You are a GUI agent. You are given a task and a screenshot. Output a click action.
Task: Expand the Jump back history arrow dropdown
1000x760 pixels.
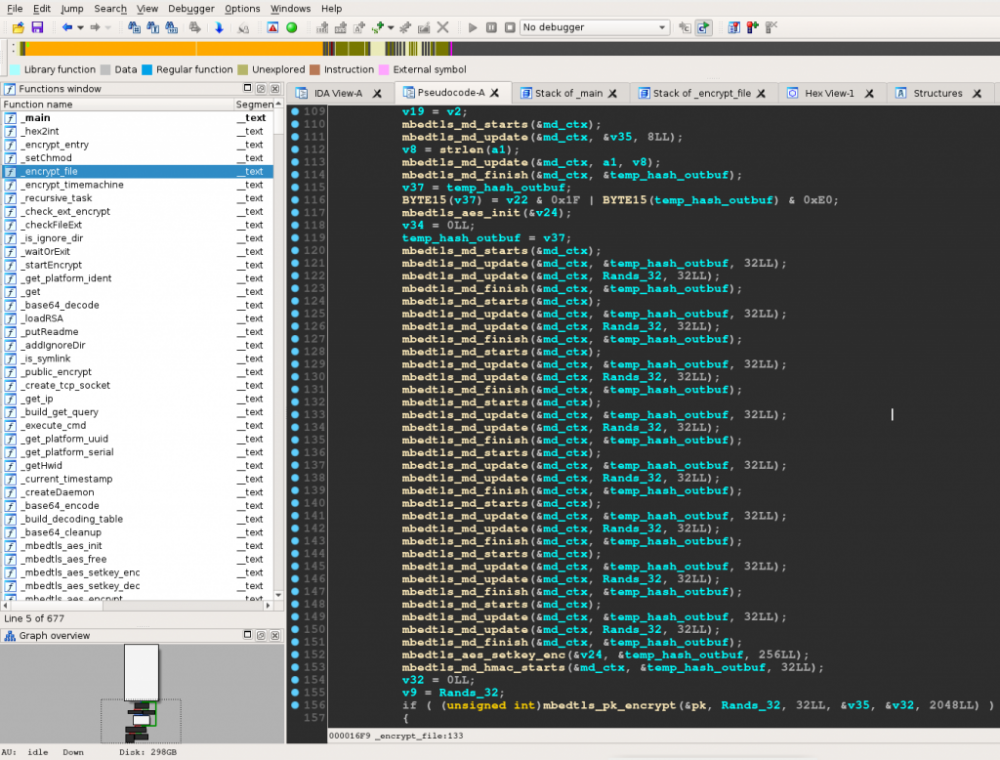click(x=80, y=27)
